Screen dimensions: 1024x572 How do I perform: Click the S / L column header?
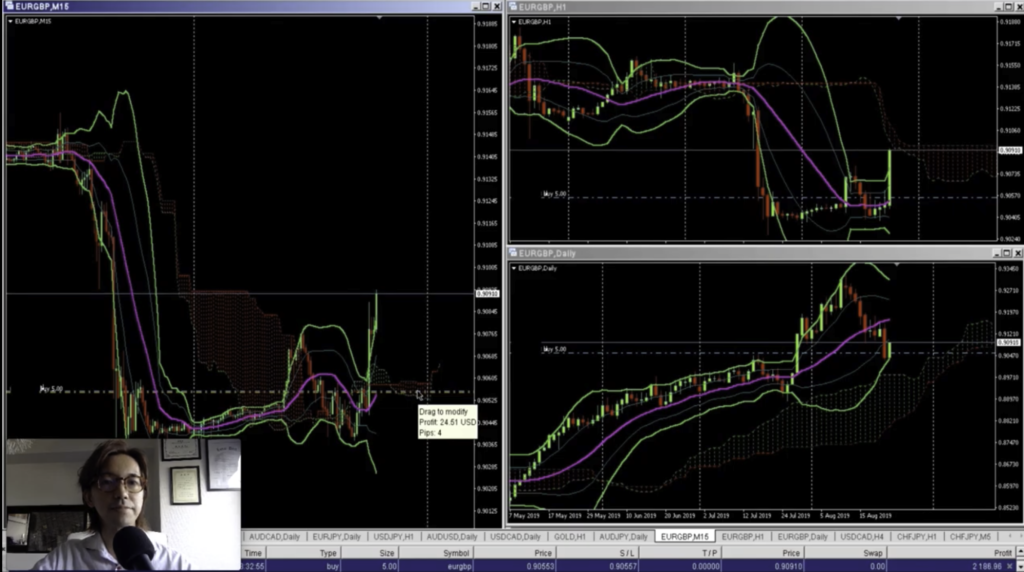coord(596,553)
